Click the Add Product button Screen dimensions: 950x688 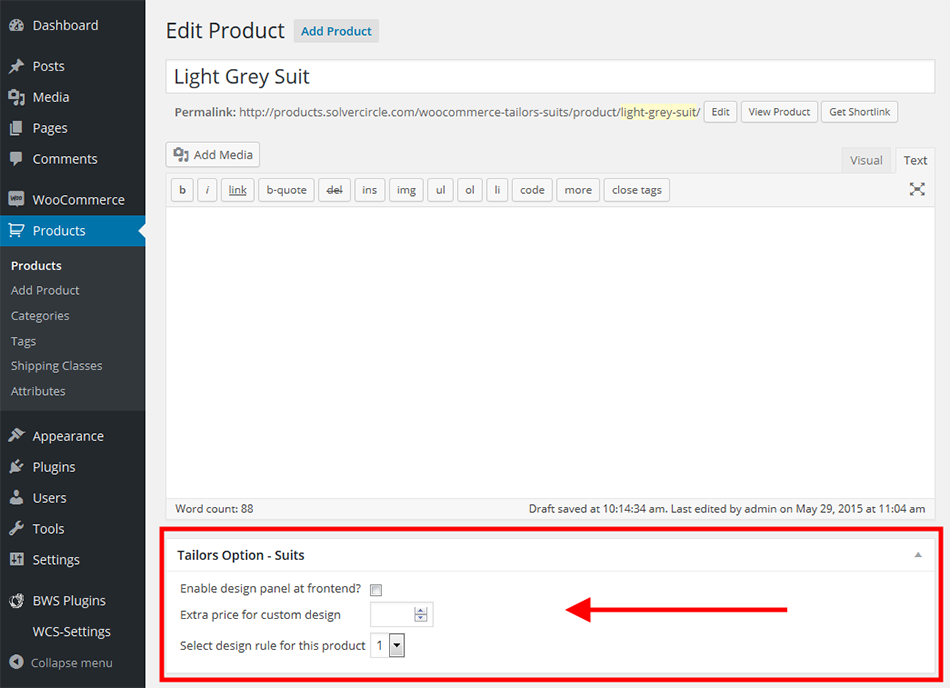pos(336,31)
